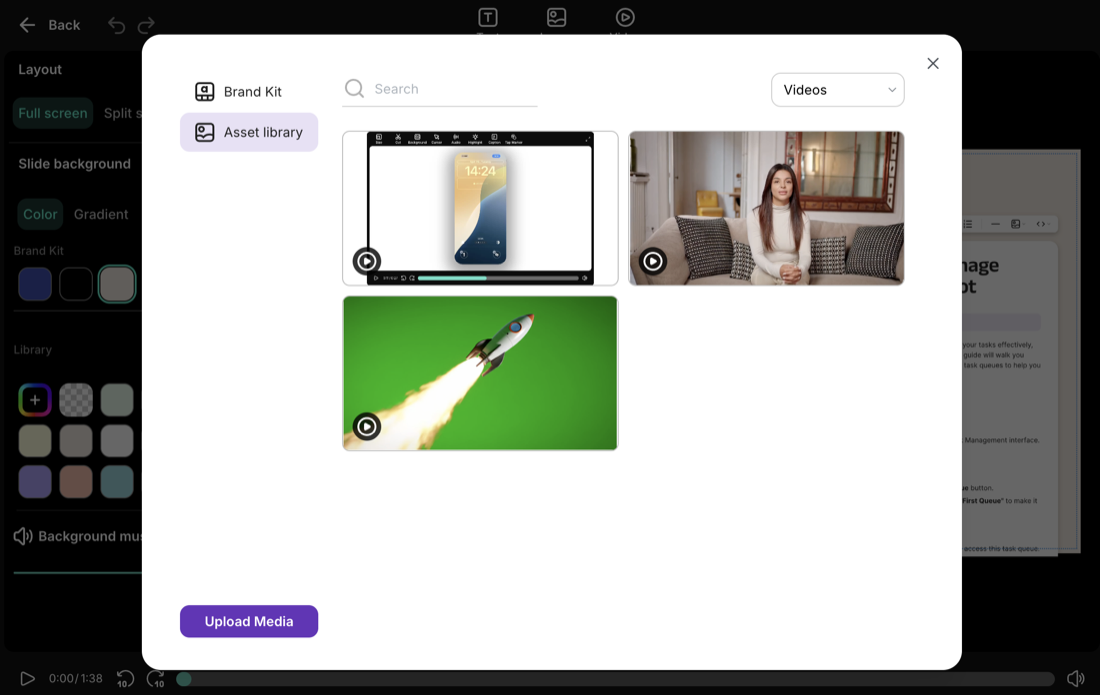
Task: Select the Video tool icon in top toolbar
Action: 625,17
